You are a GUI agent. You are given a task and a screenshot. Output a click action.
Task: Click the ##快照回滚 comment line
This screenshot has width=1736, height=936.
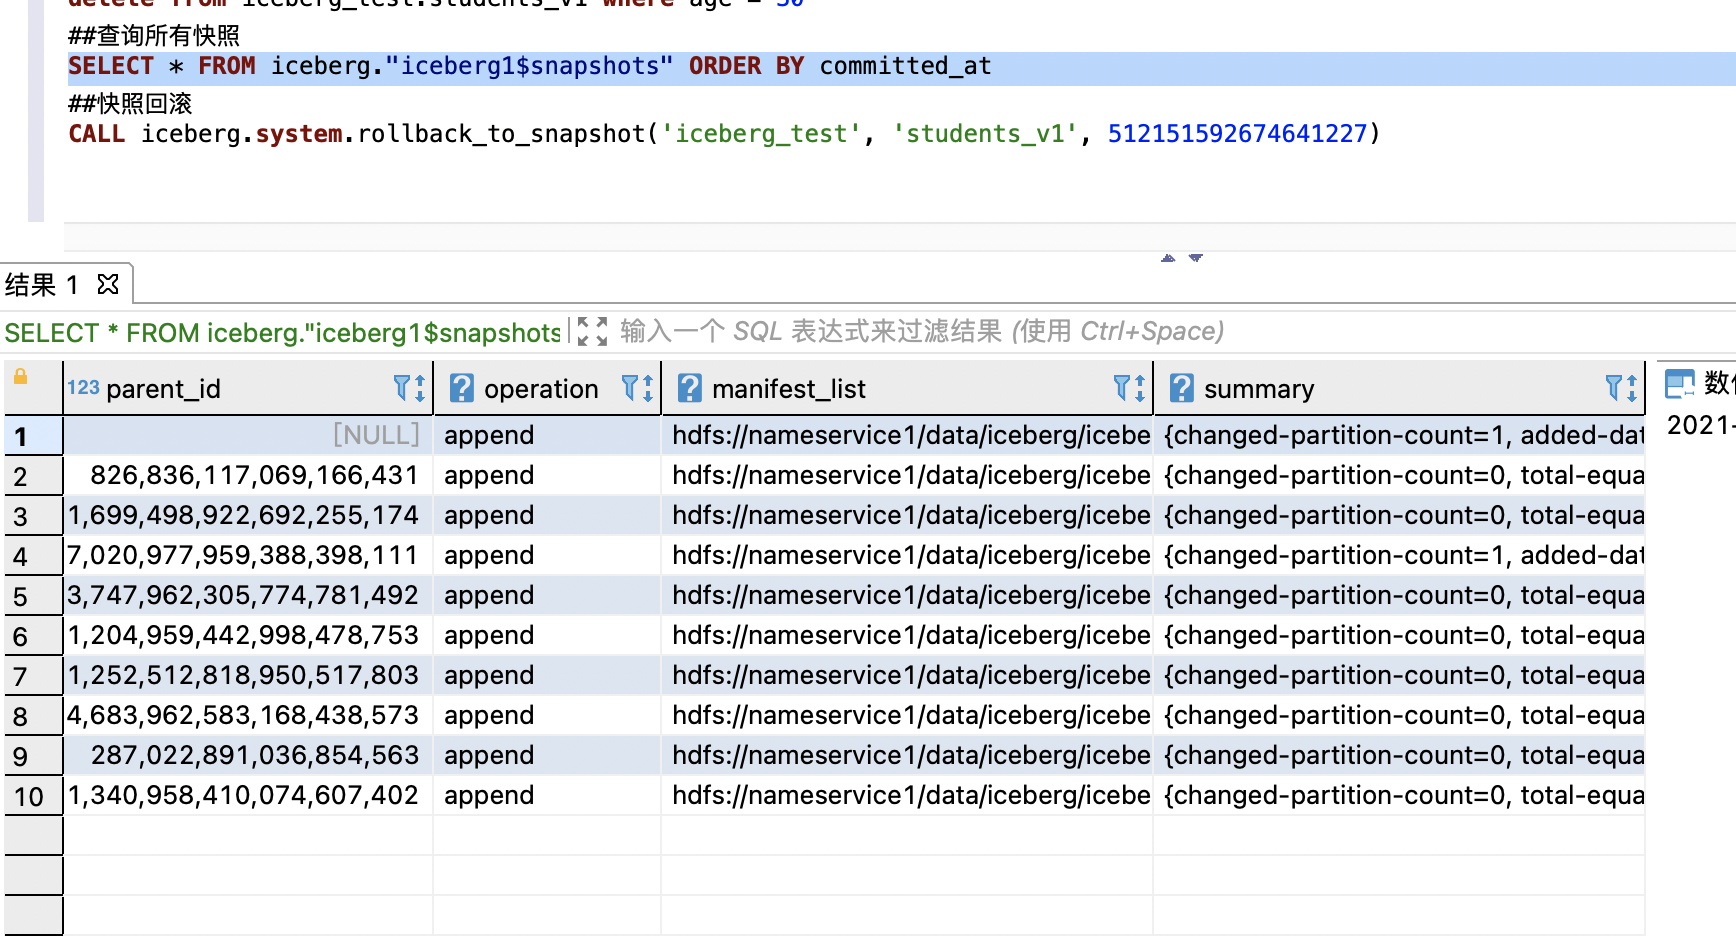tap(130, 104)
